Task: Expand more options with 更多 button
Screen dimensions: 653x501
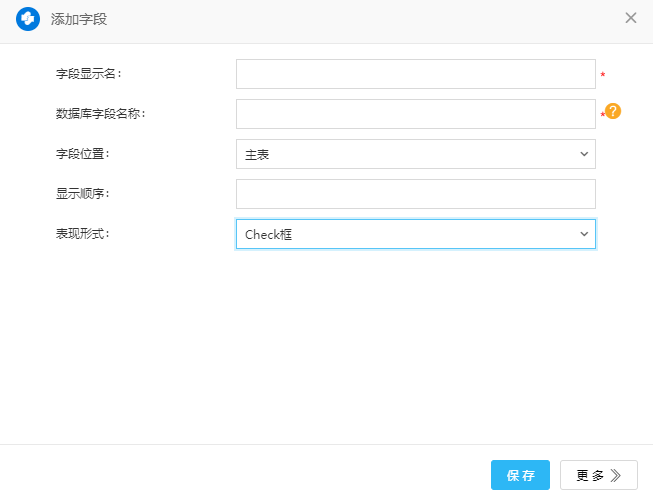Action: coord(598,476)
